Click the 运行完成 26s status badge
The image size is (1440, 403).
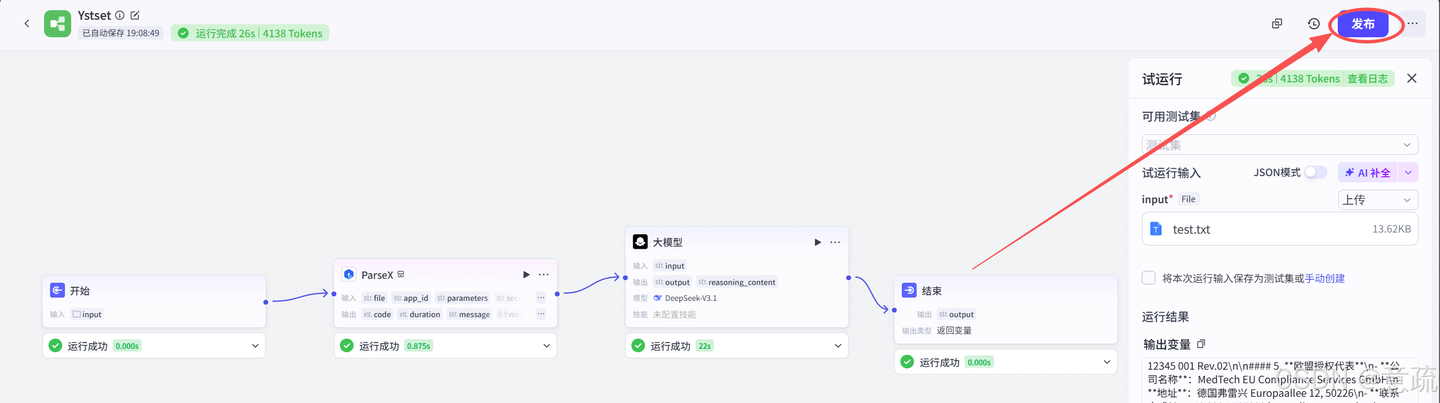tap(250, 33)
